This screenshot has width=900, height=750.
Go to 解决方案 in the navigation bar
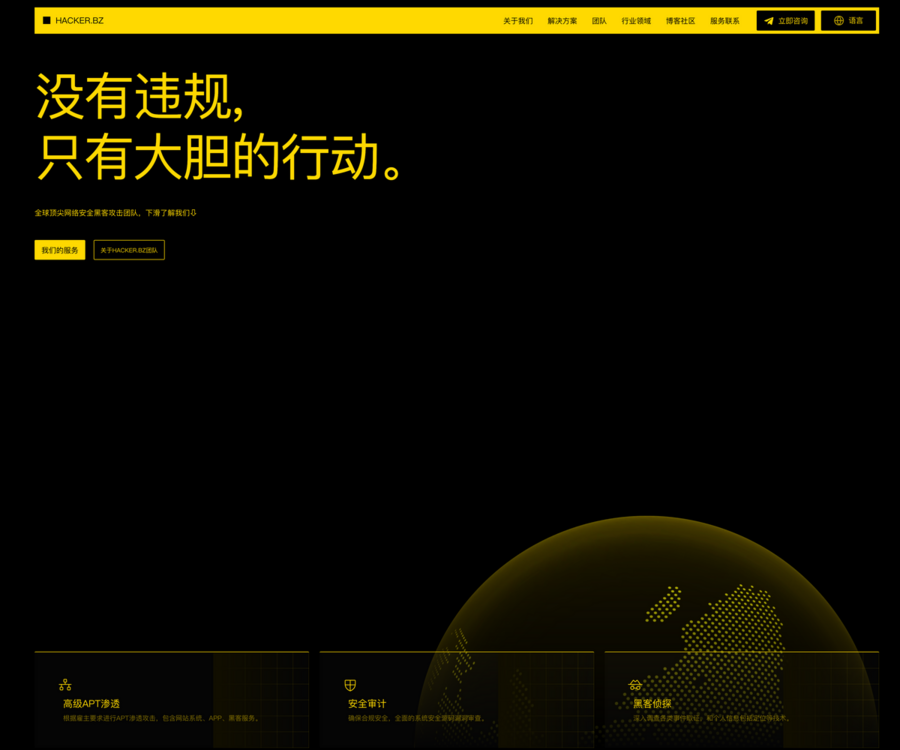point(562,21)
